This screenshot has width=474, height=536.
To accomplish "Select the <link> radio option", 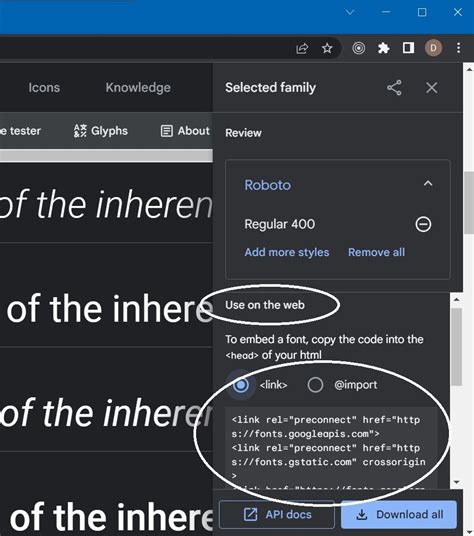I will [x=241, y=385].
